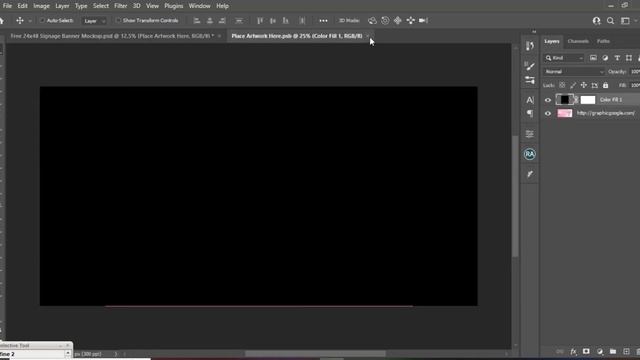Image resolution: width=640 pixels, height=360 pixels.
Task: Toggle type layers filter icon
Action: 617,58
